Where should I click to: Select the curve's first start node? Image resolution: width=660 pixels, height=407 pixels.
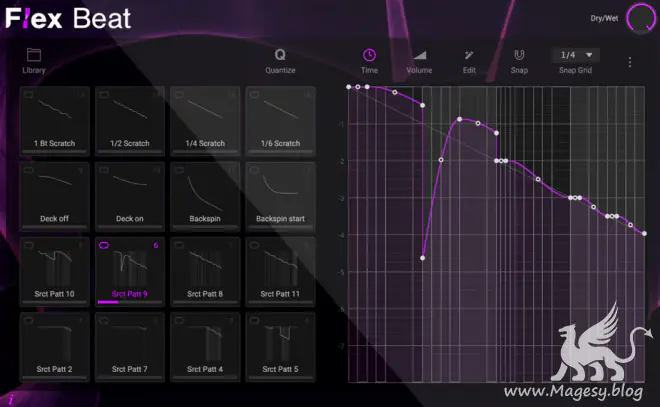point(349,87)
